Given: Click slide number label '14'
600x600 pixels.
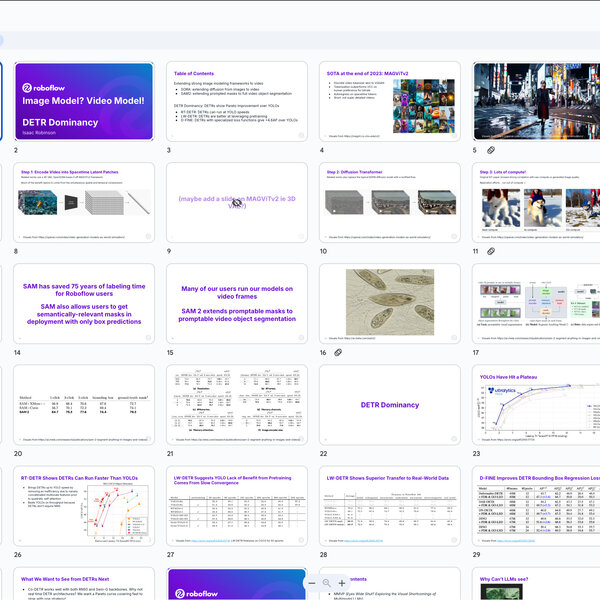Looking at the screenshot, I should click(17, 352).
